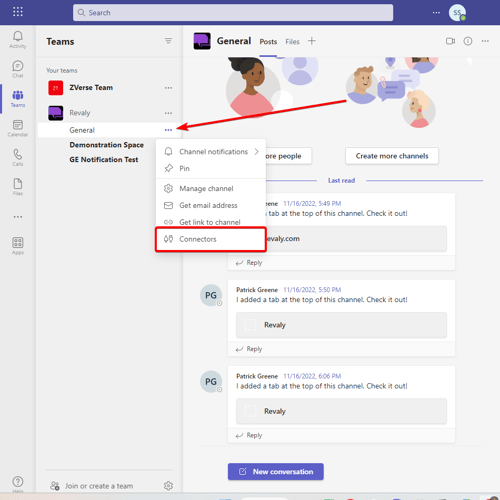Show more apps ellipsis in left rail
The width and height of the screenshot is (500, 500).
tap(18, 217)
